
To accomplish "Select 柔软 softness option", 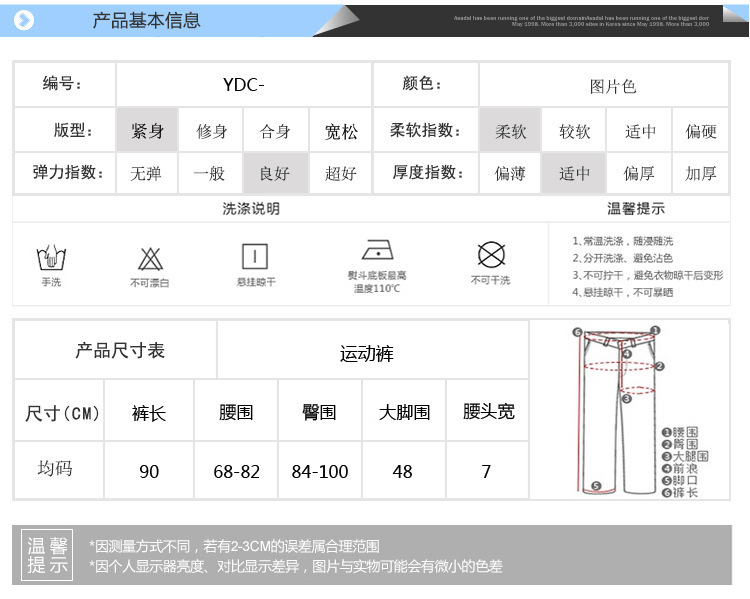I will [511, 131].
